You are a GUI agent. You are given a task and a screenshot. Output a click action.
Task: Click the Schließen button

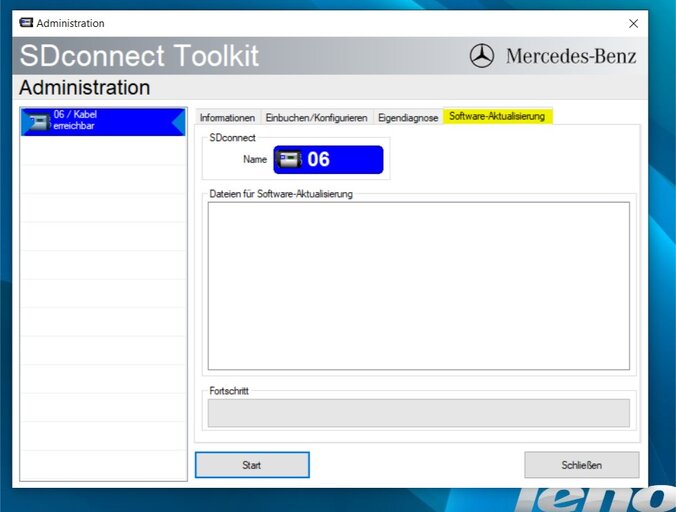582,465
